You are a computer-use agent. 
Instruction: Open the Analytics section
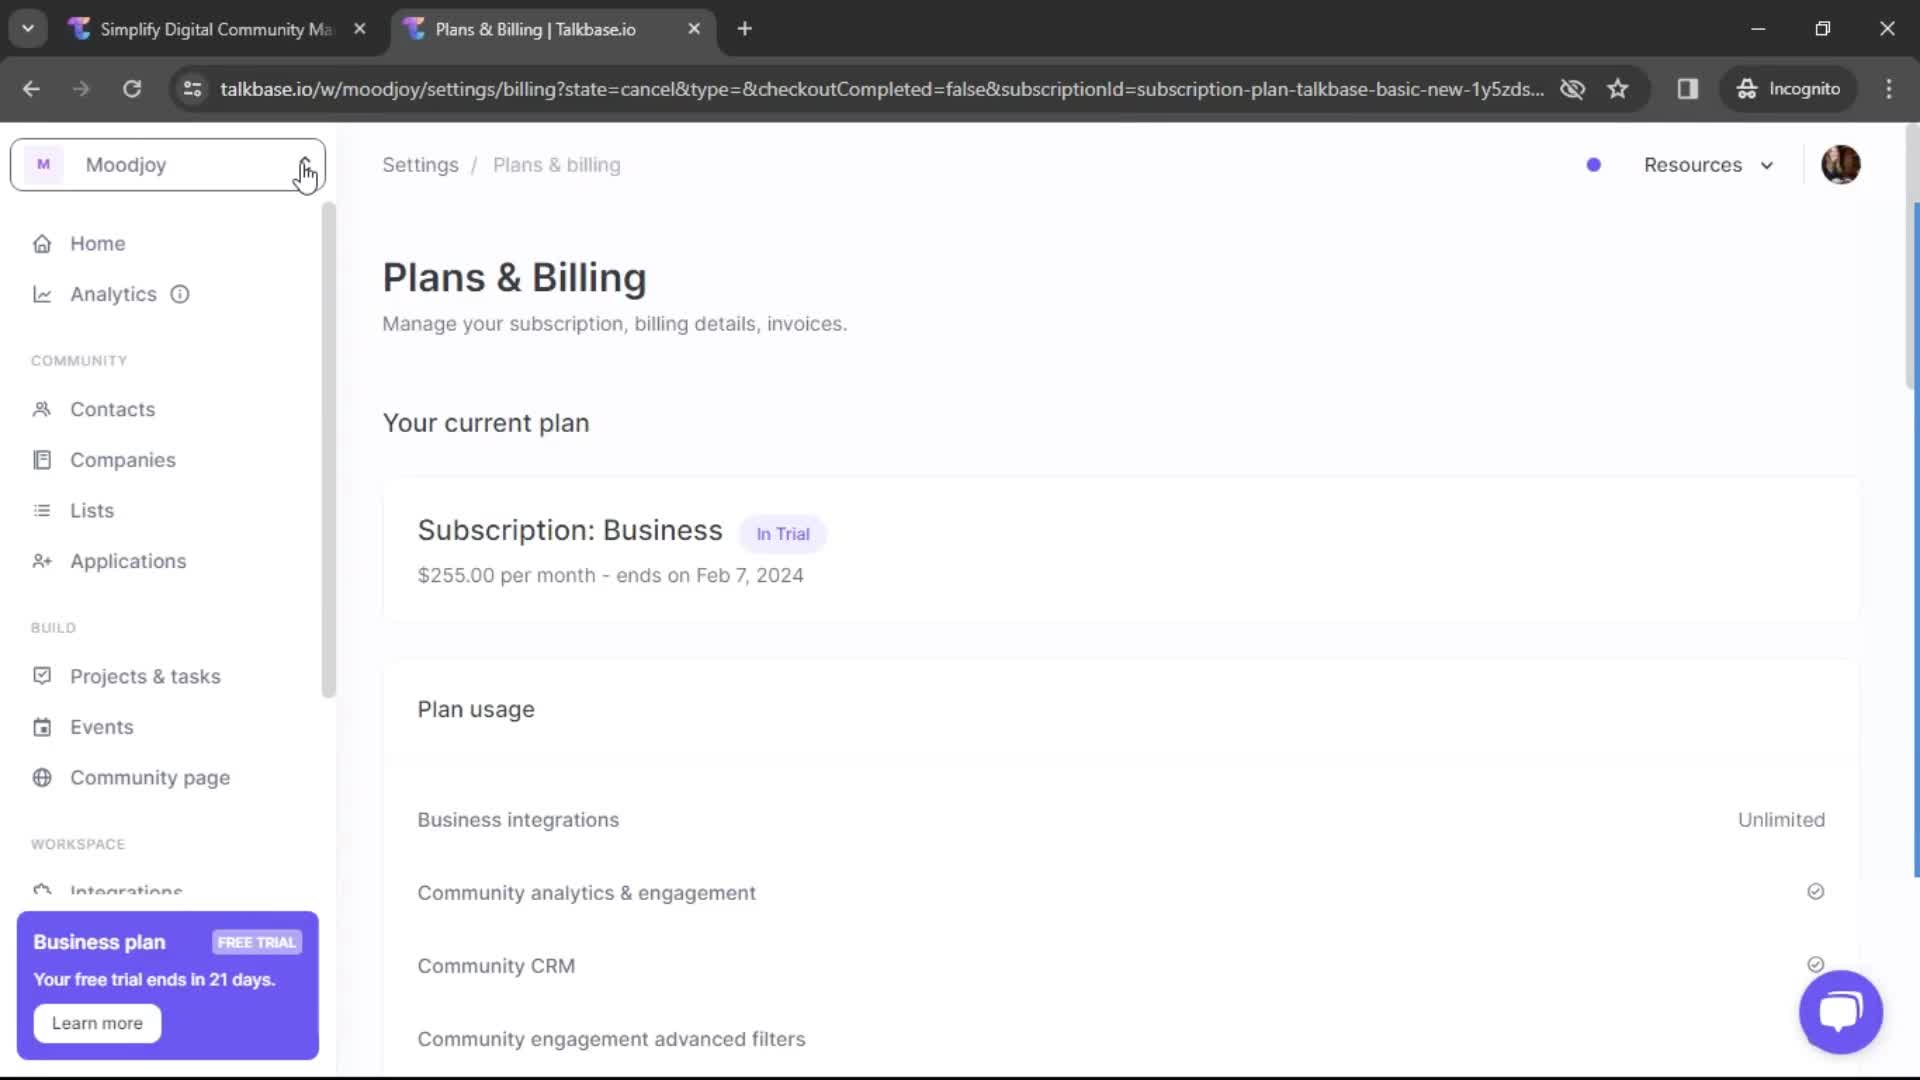(113, 293)
